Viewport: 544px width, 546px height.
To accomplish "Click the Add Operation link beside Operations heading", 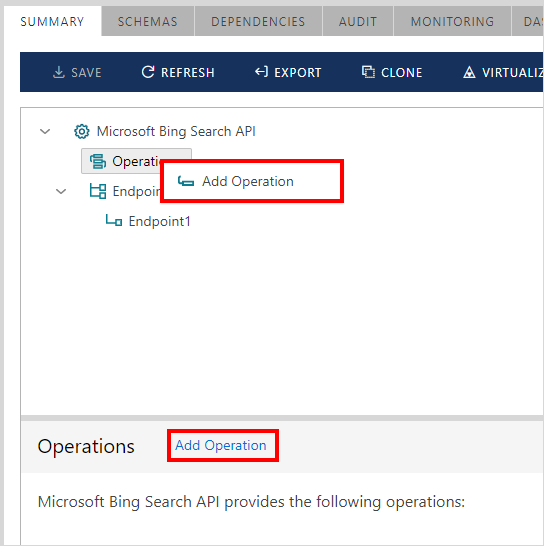I will [221, 445].
